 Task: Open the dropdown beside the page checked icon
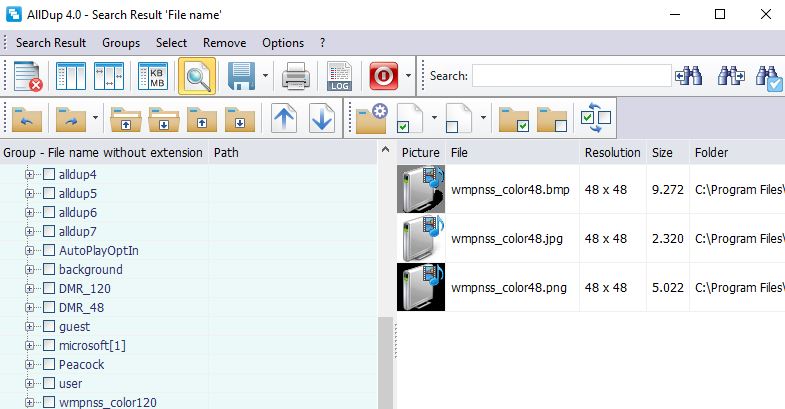pos(434,118)
